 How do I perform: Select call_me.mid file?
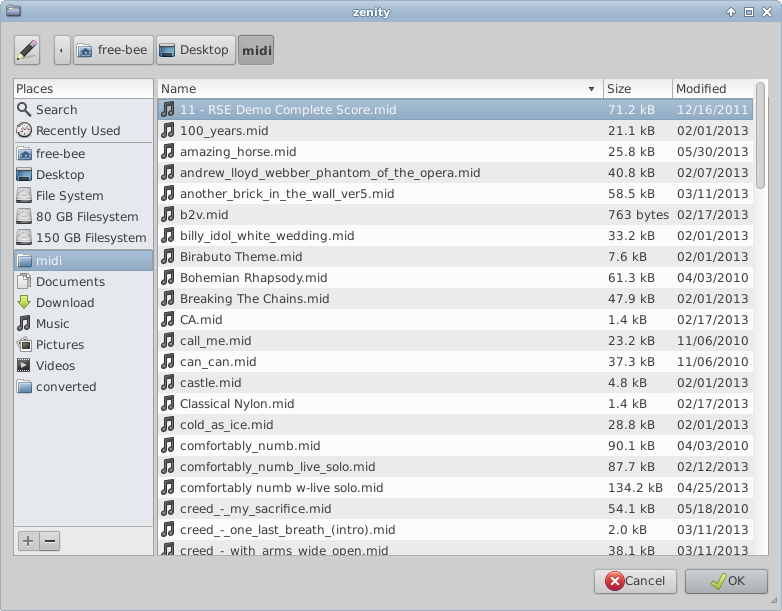click(x=455, y=341)
